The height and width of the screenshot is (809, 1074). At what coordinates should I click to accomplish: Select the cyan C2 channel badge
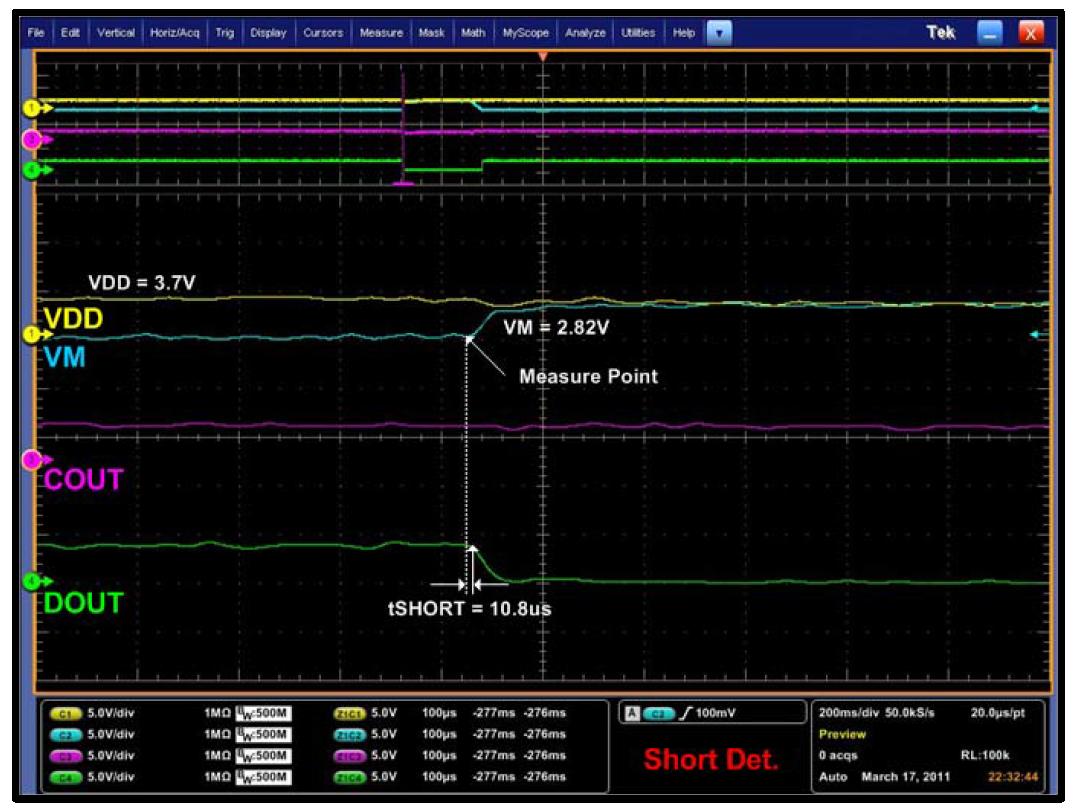[x=66, y=734]
